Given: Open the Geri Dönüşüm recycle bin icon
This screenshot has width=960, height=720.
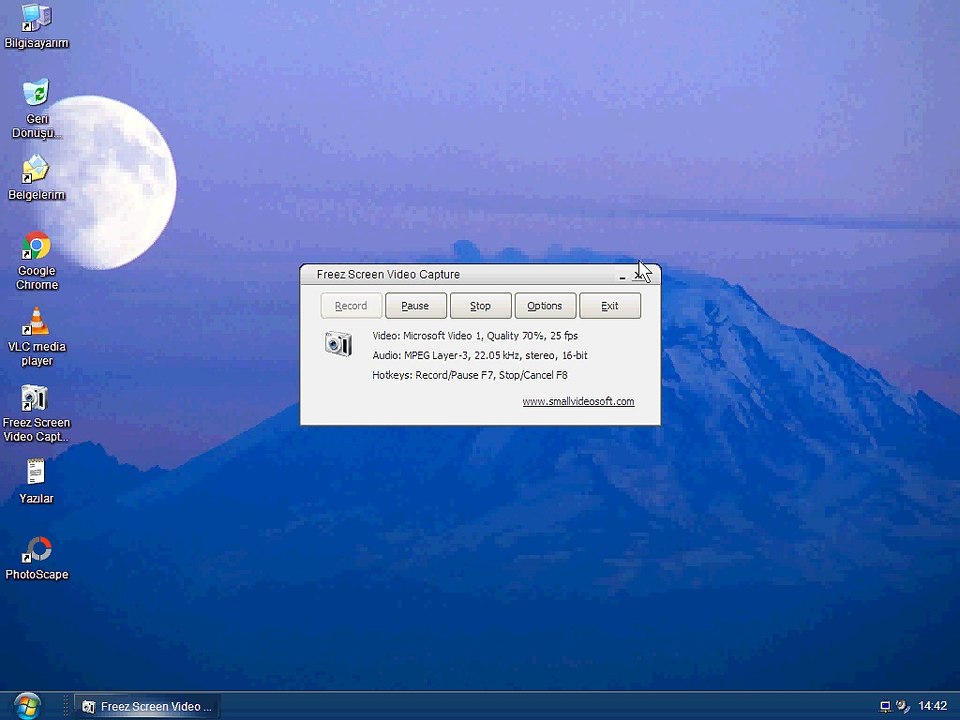Looking at the screenshot, I should pyautogui.click(x=36, y=109).
